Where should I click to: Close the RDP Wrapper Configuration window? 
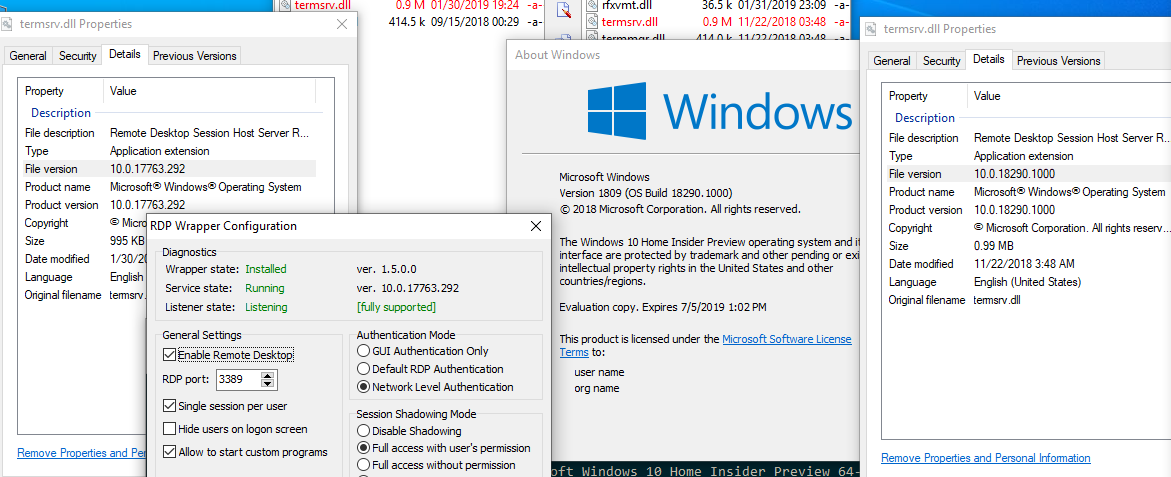click(535, 225)
